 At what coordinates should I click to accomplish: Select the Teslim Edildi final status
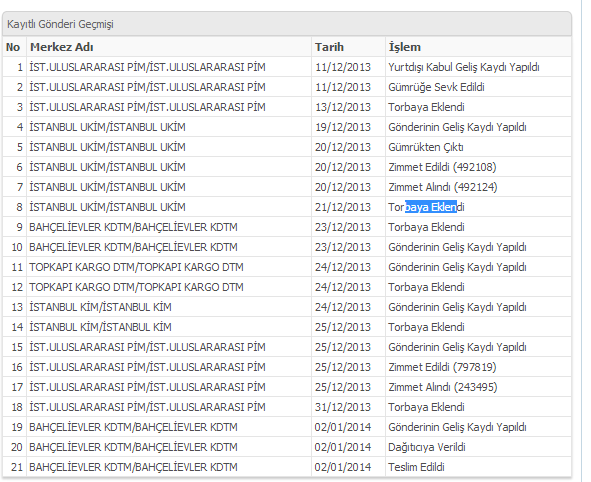[416, 467]
